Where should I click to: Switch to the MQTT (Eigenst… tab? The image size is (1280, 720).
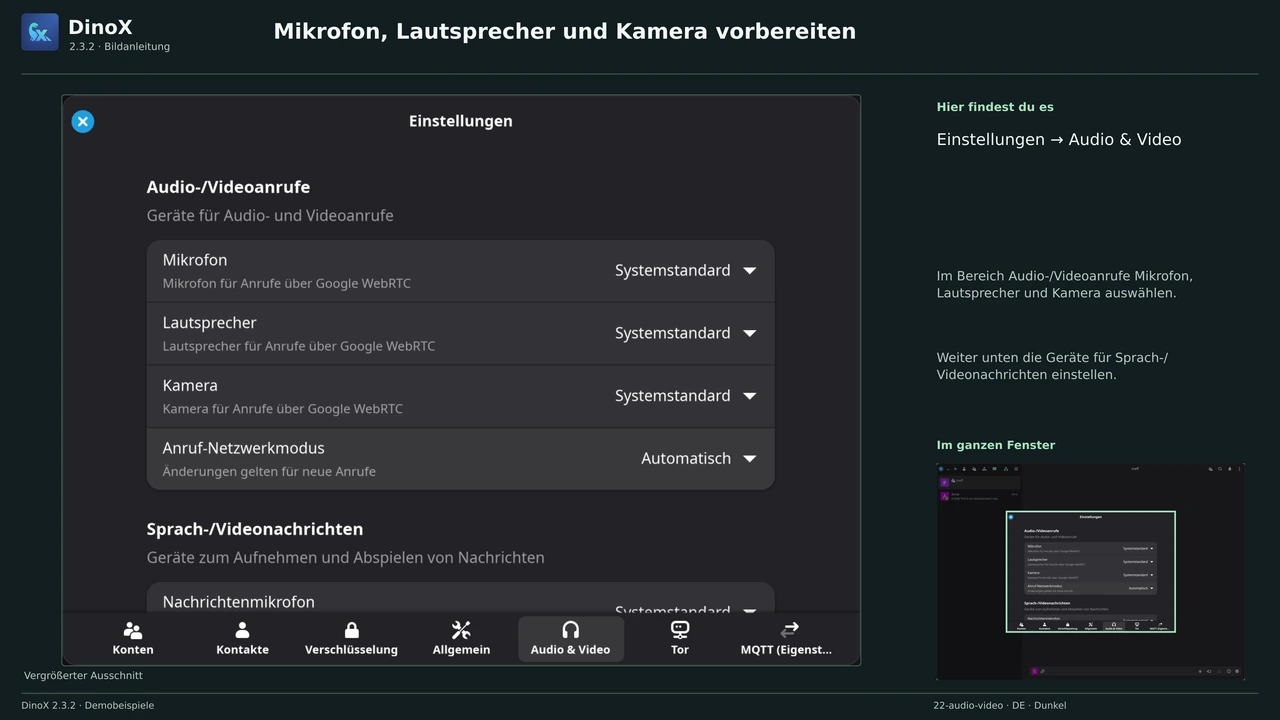pos(786,638)
